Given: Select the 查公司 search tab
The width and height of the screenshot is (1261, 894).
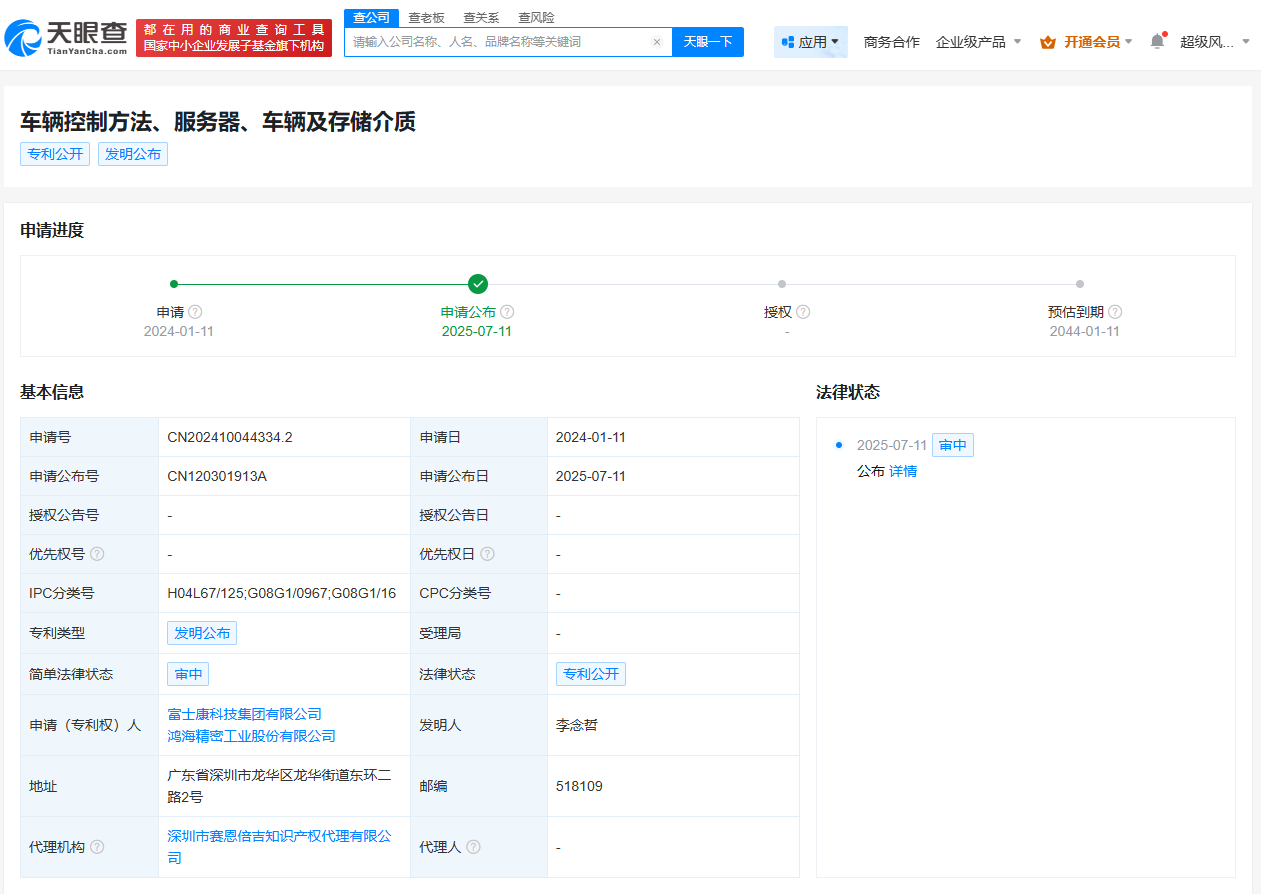Looking at the screenshot, I should coord(371,17).
